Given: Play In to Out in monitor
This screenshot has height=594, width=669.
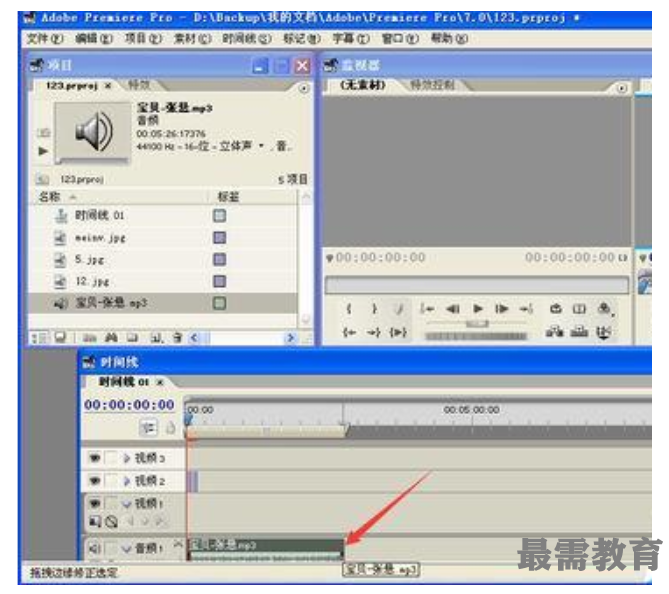Looking at the screenshot, I should pyautogui.click(x=398, y=332).
